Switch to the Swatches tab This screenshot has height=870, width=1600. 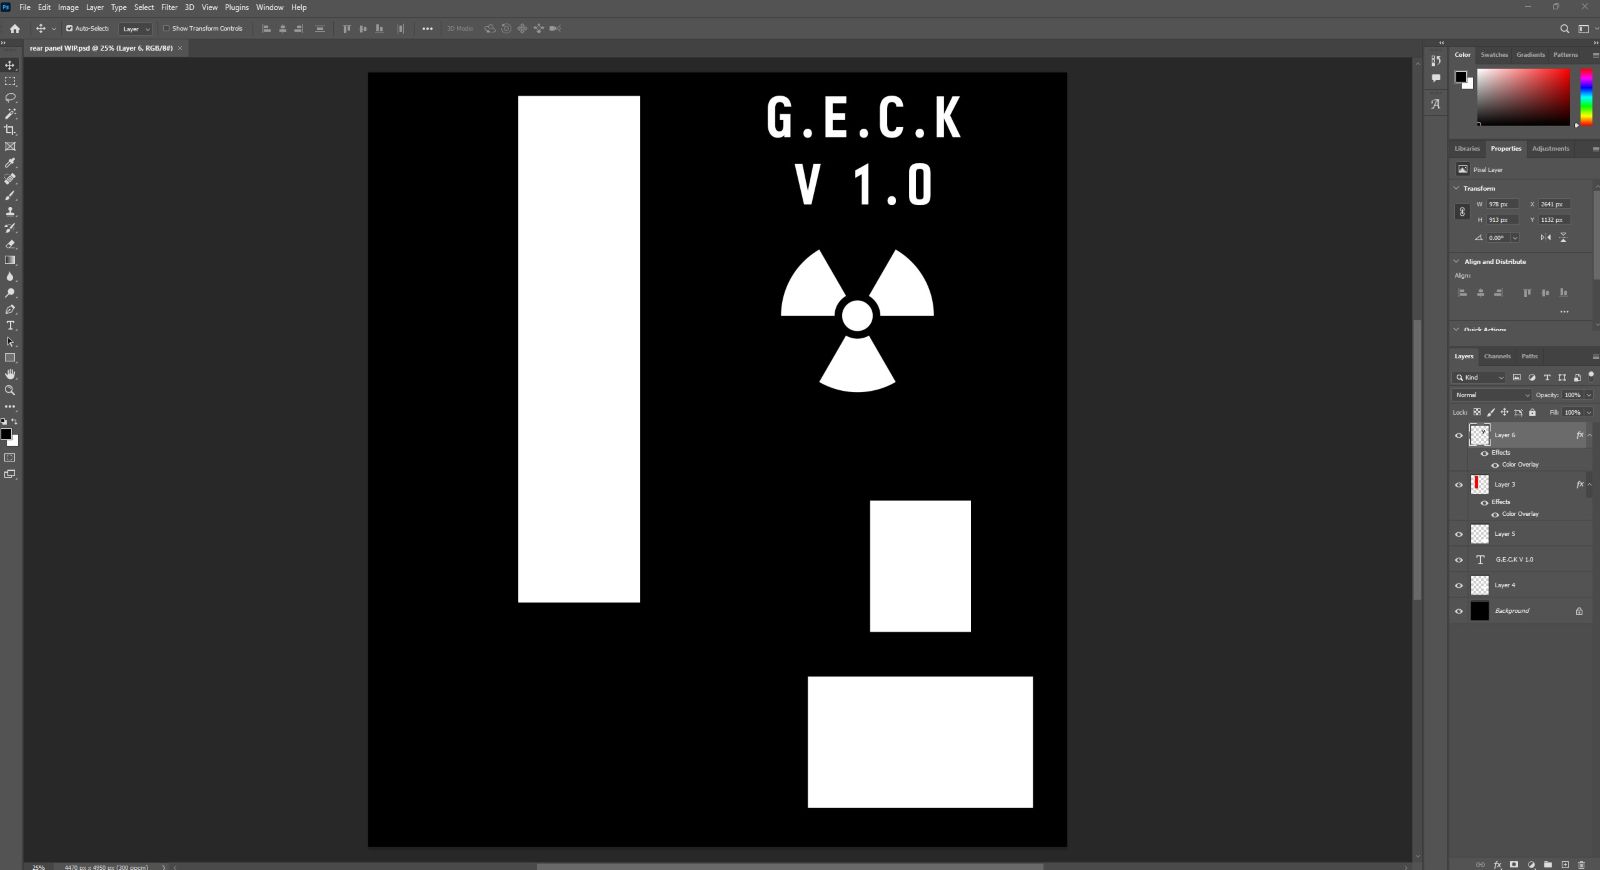(x=1494, y=55)
